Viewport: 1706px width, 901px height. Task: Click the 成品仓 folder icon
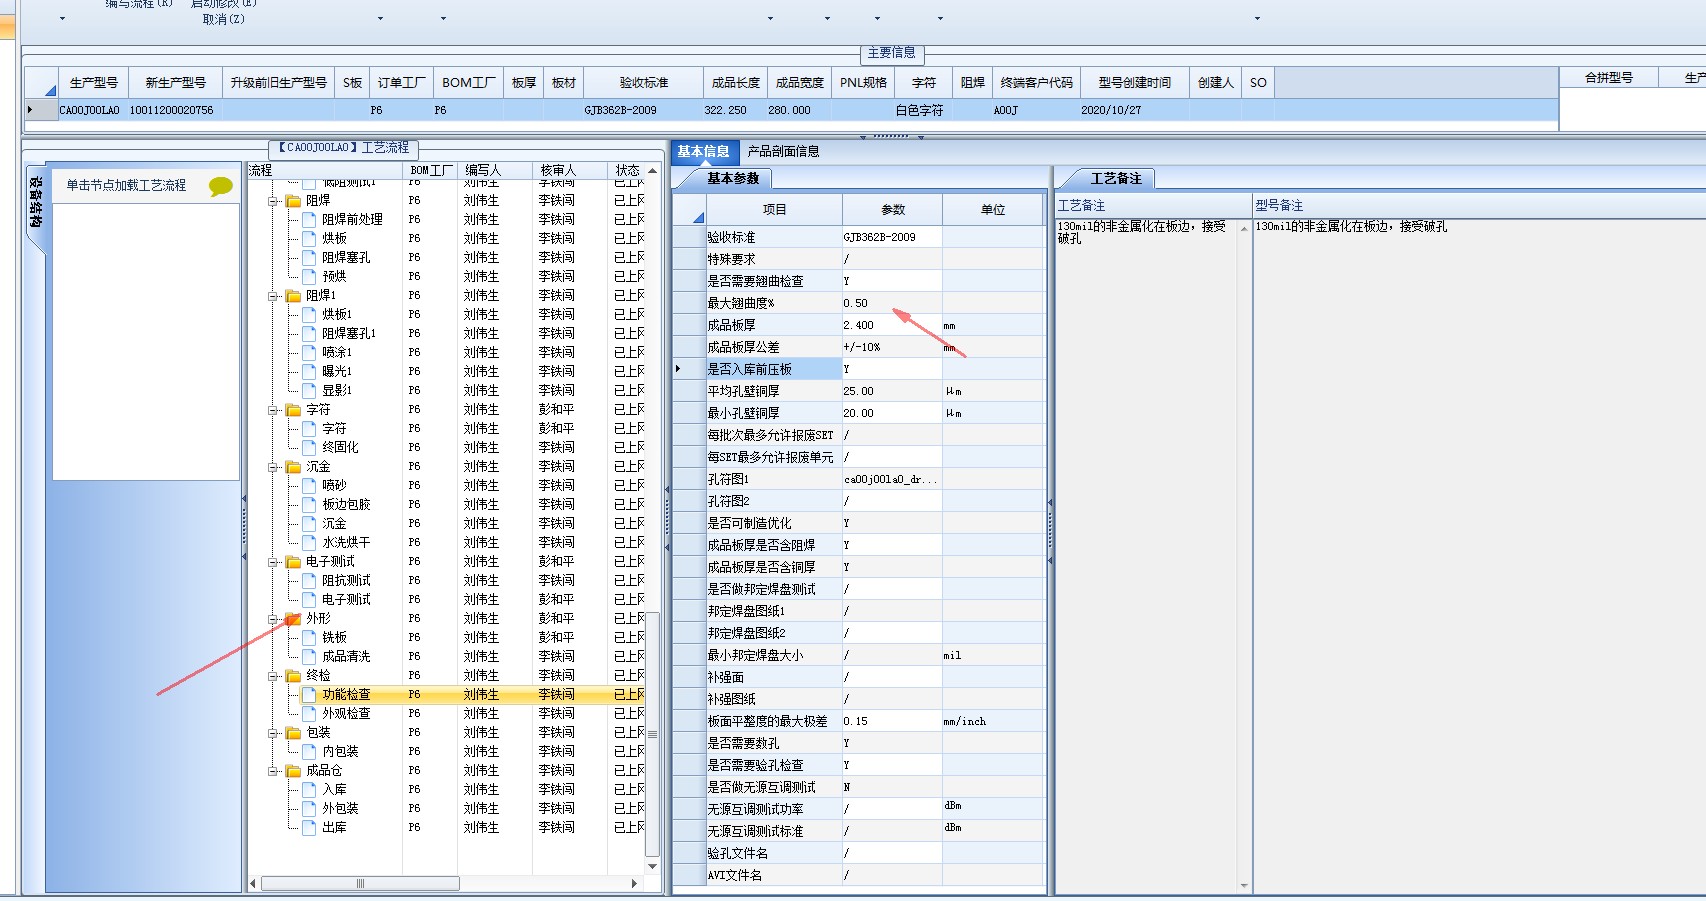[x=294, y=771]
